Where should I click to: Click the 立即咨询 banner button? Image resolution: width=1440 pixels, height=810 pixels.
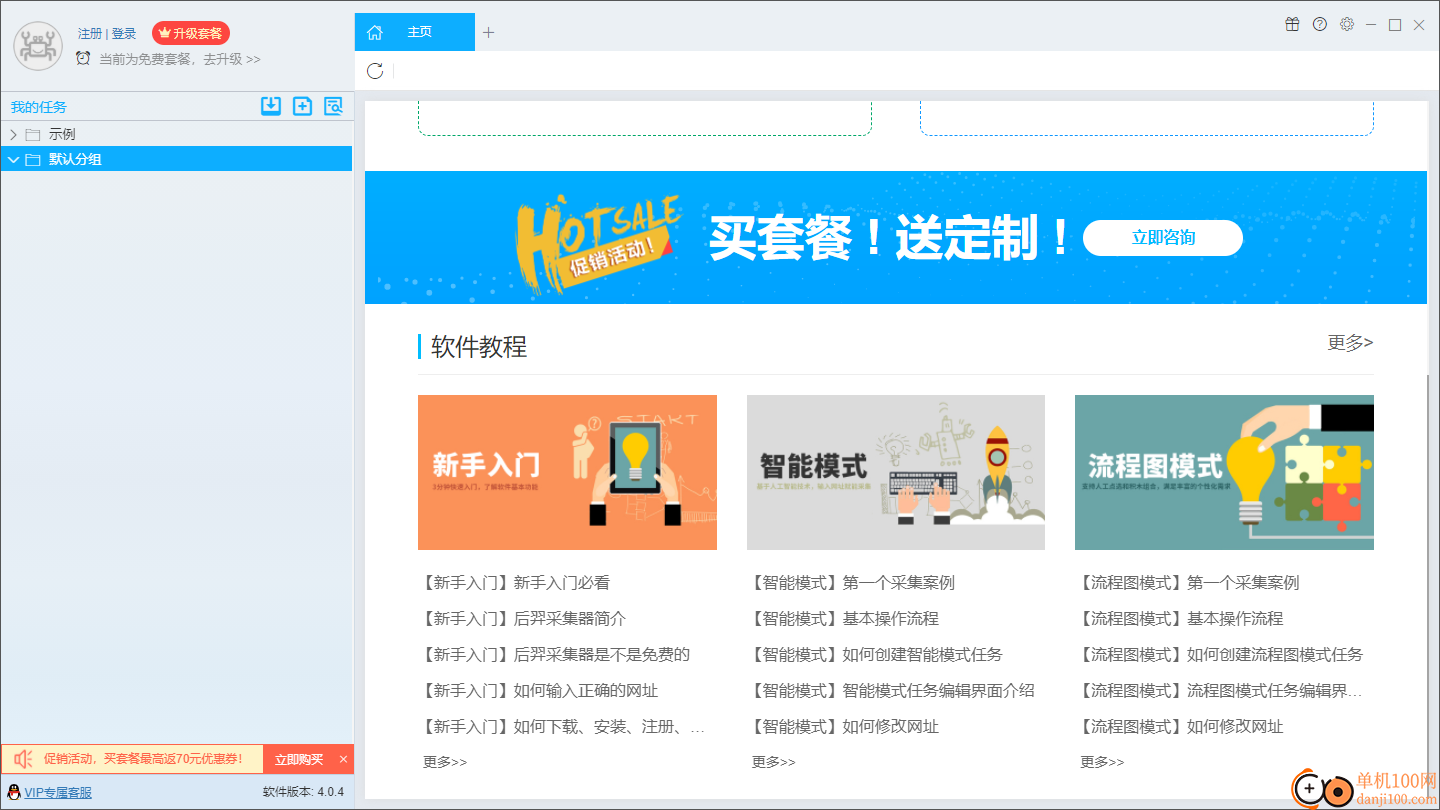pos(1163,238)
